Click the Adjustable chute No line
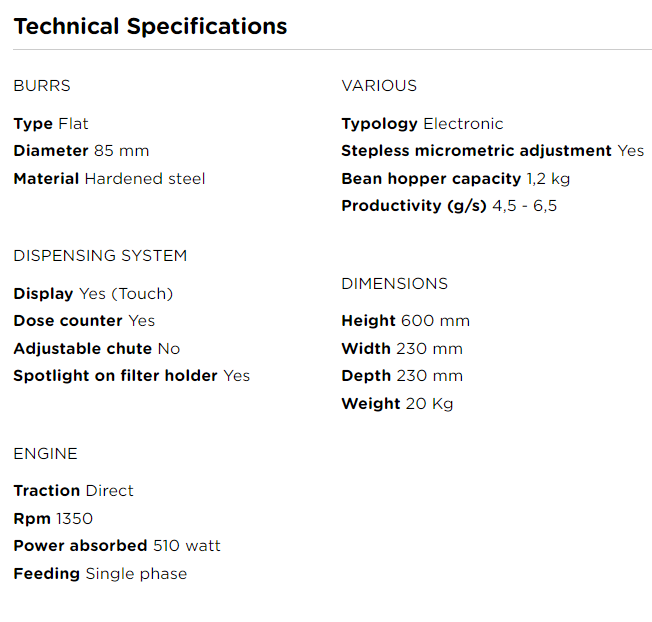The image size is (652, 622). coord(97,349)
